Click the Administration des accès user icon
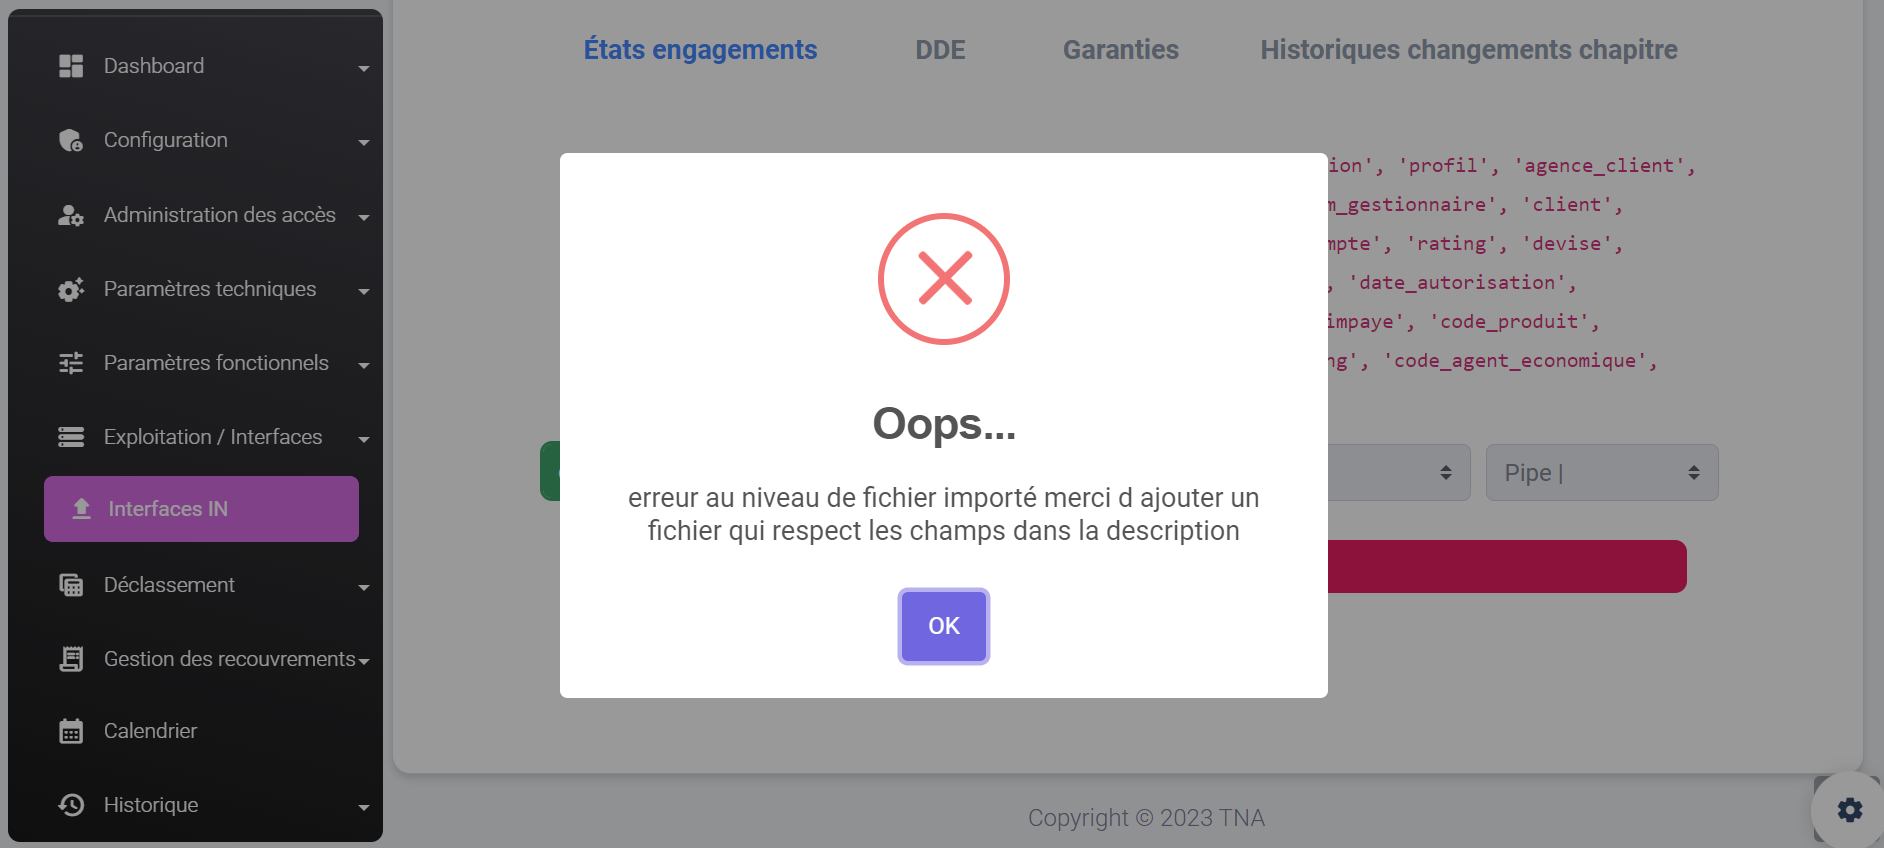The height and width of the screenshot is (848, 1884). coord(71,215)
